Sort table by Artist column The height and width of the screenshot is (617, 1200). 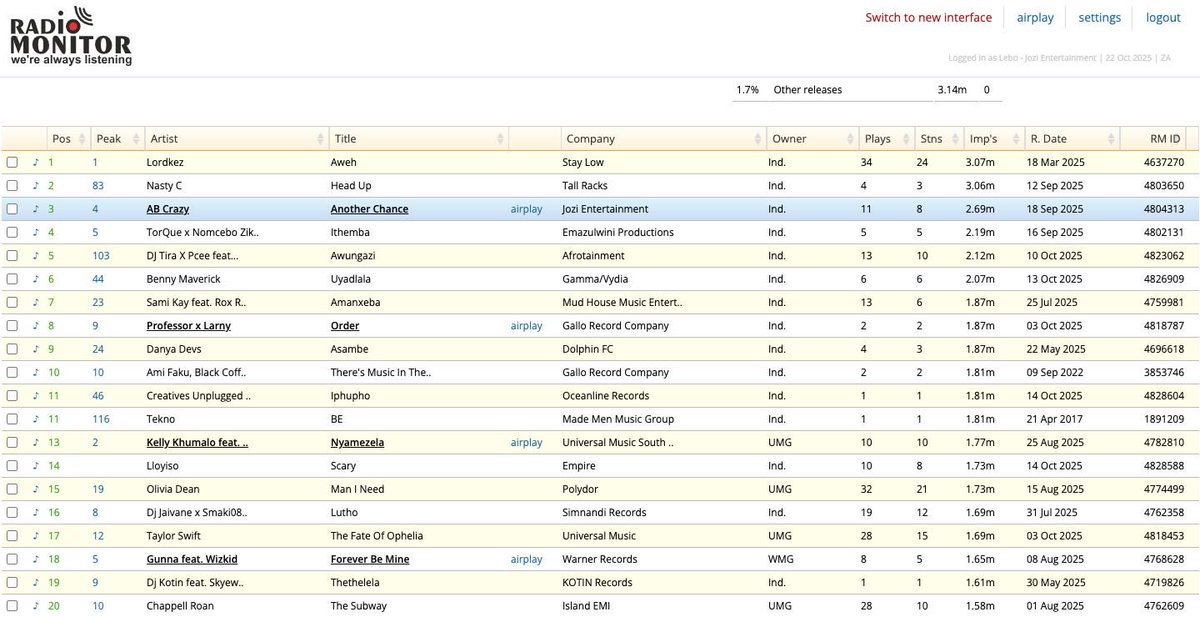point(236,139)
